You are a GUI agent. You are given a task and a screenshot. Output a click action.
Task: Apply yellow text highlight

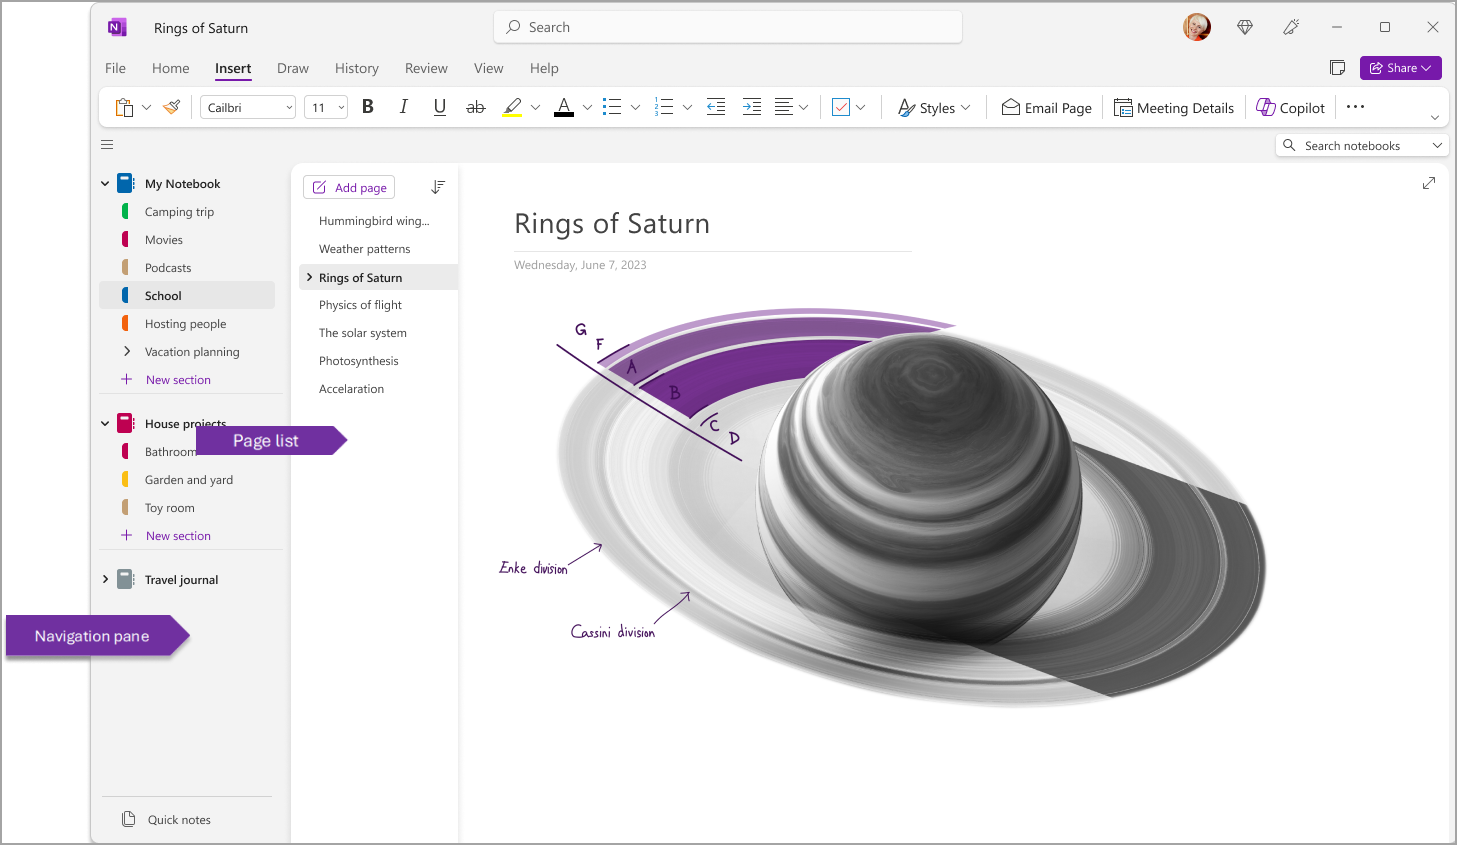[x=512, y=106]
